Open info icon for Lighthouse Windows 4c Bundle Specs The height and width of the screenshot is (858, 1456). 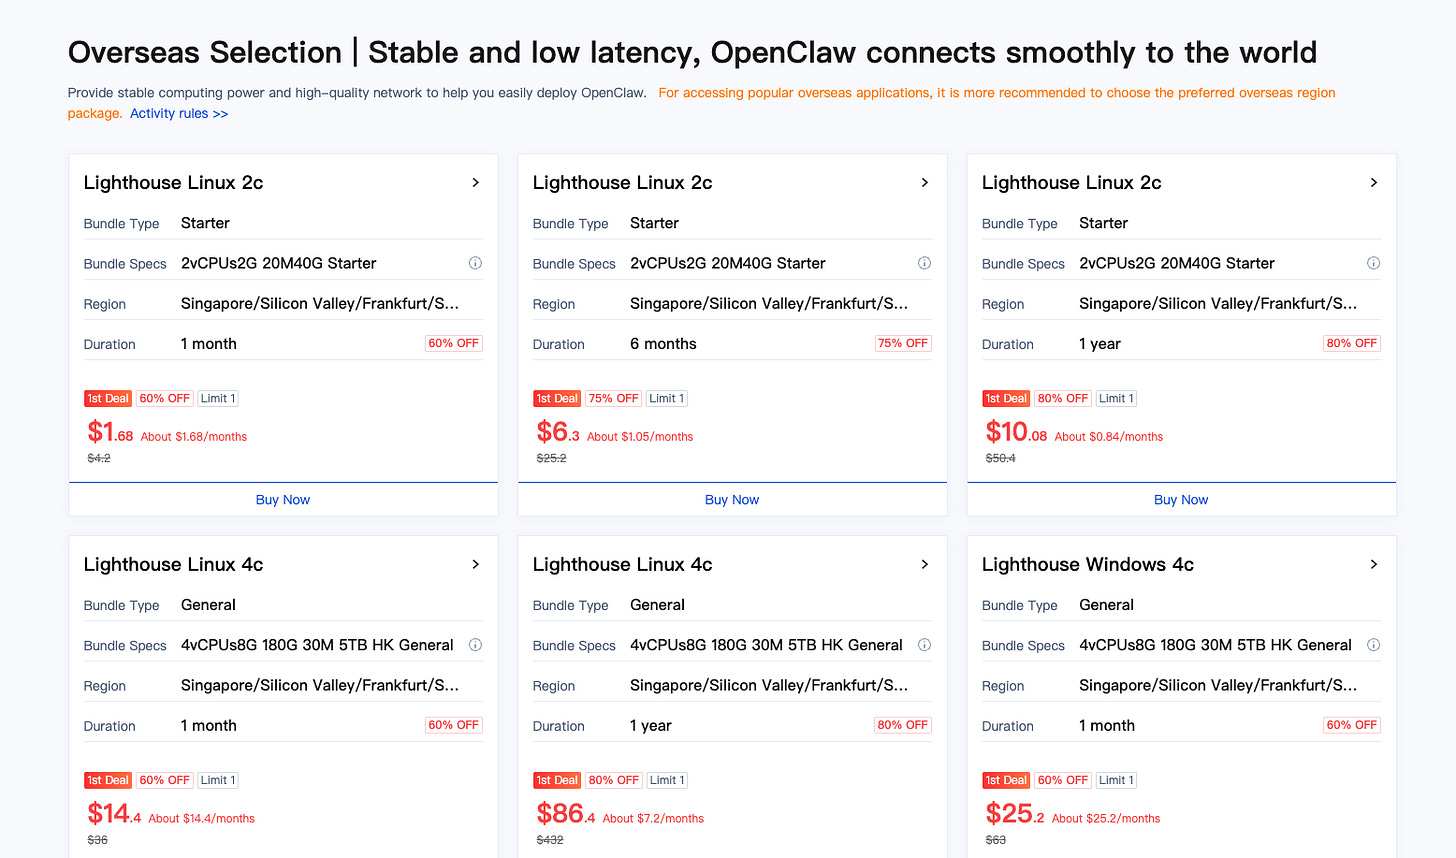pyautogui.click(x=1373, y=645)
